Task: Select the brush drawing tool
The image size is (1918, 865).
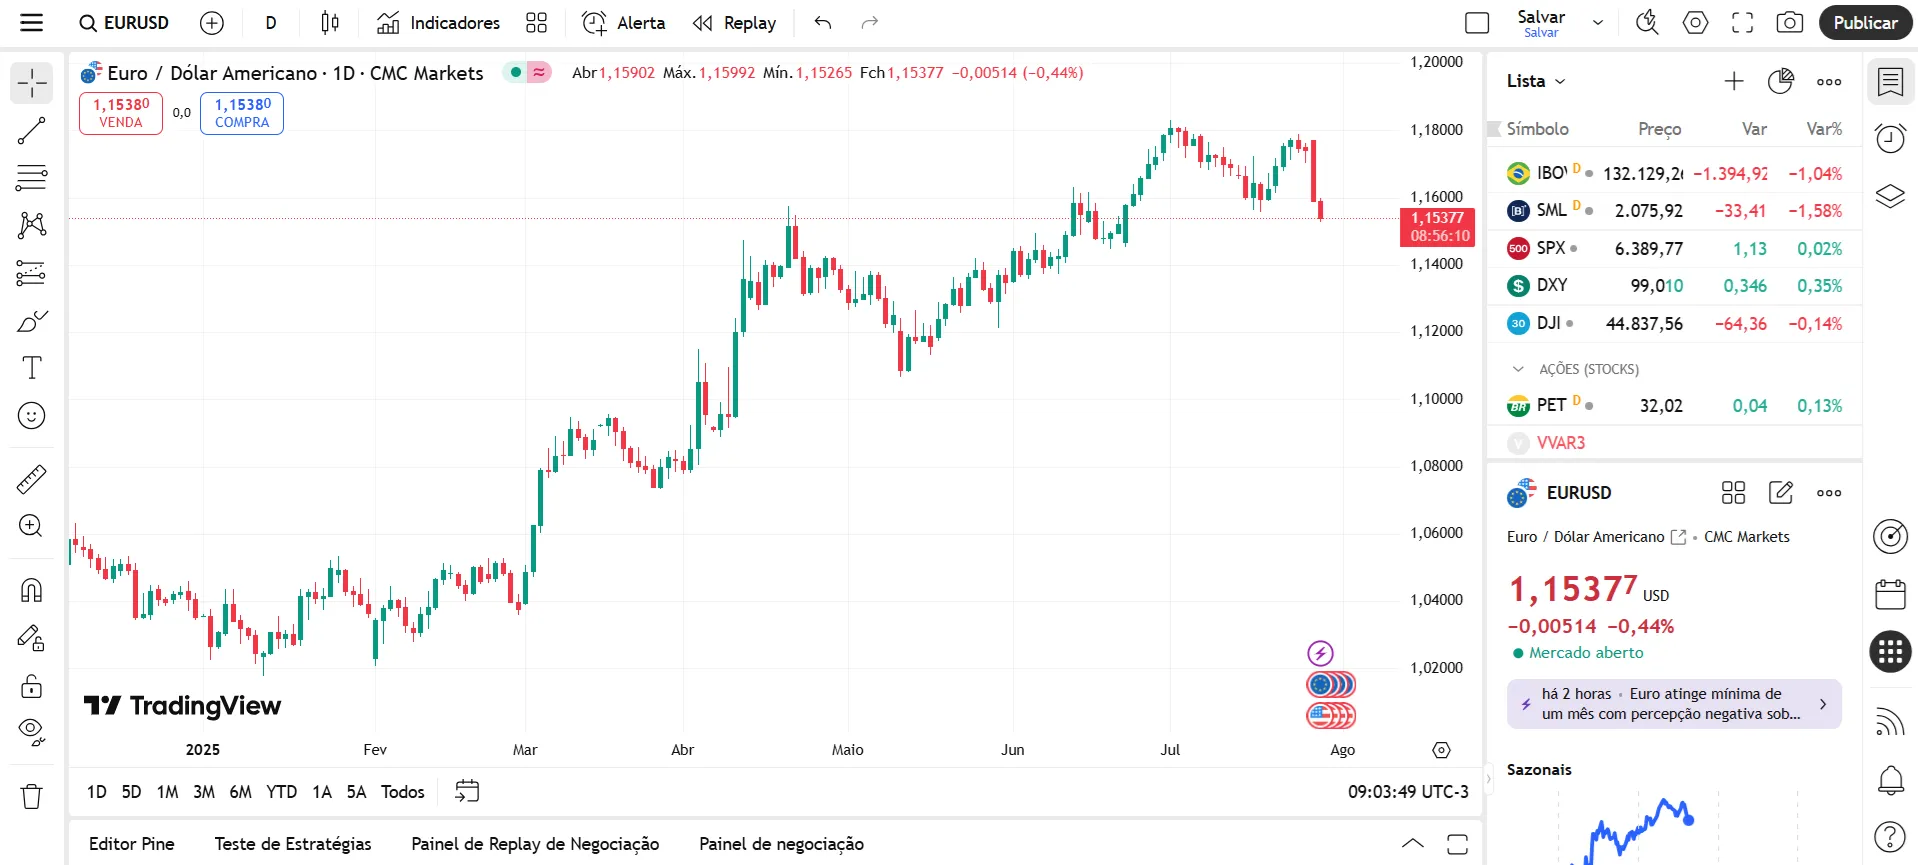Action: click(x=32, y=321)
